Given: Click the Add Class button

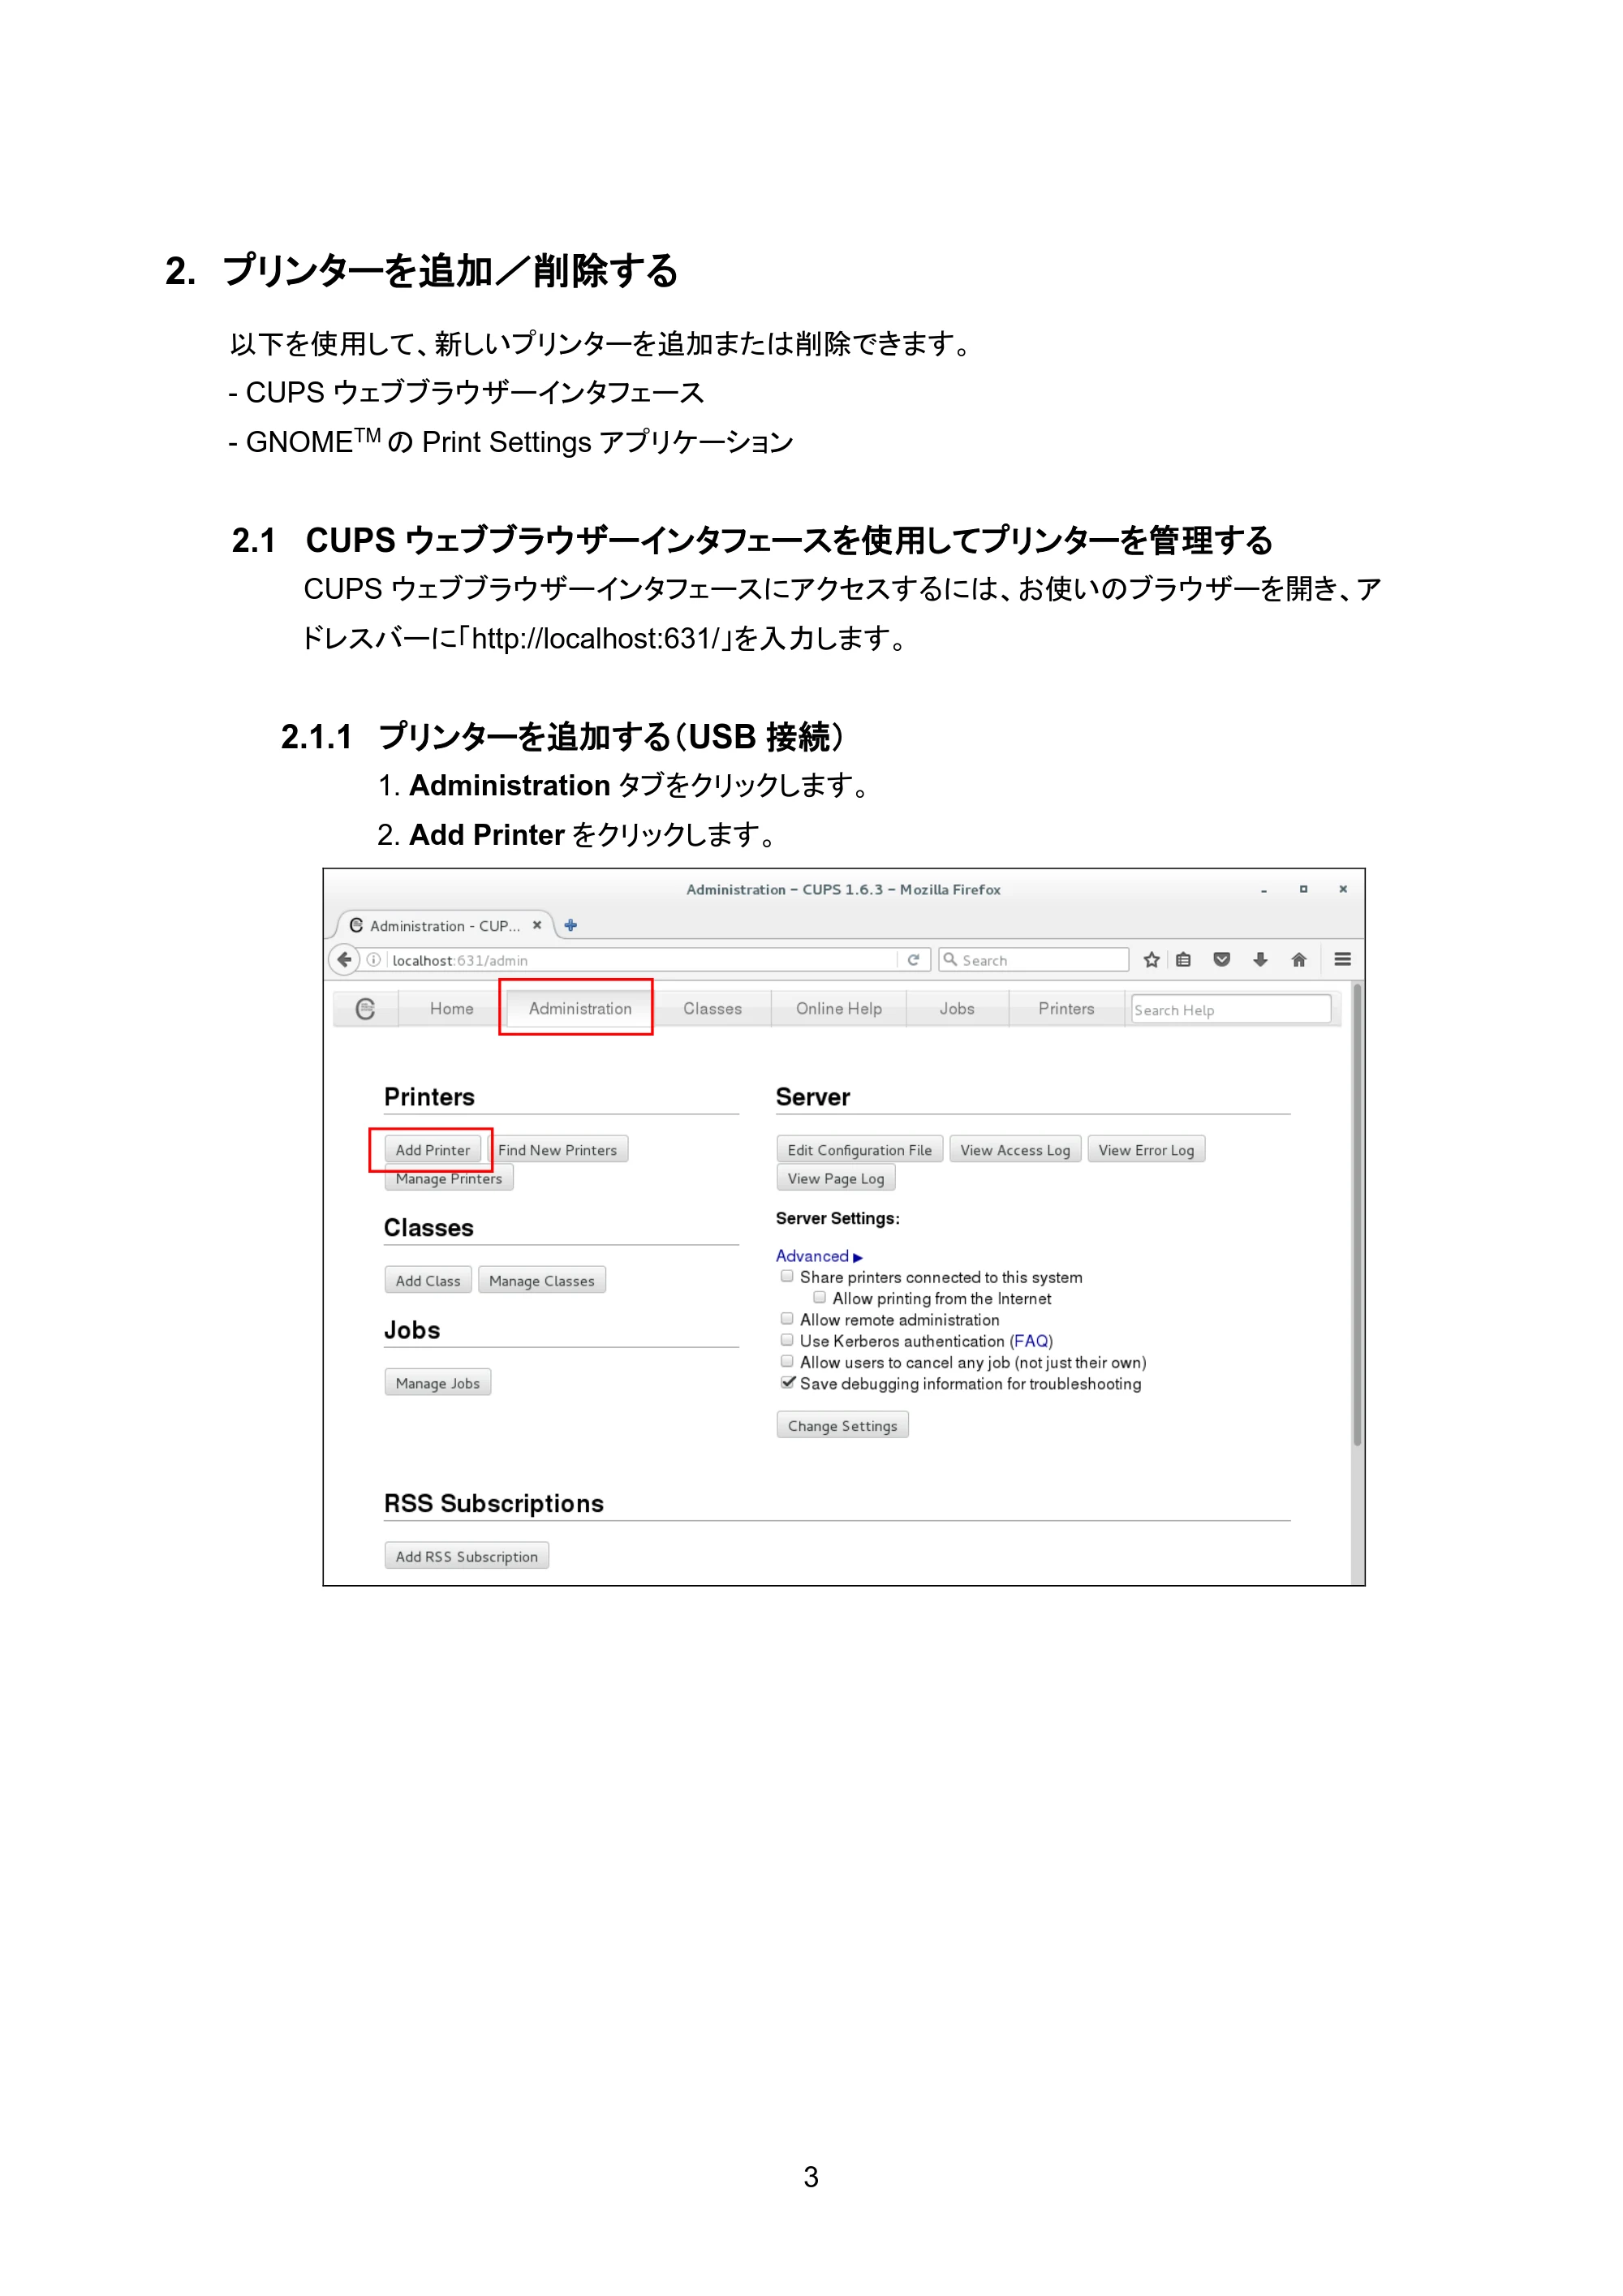Looking at the screenshot, I should [428, 1281].
